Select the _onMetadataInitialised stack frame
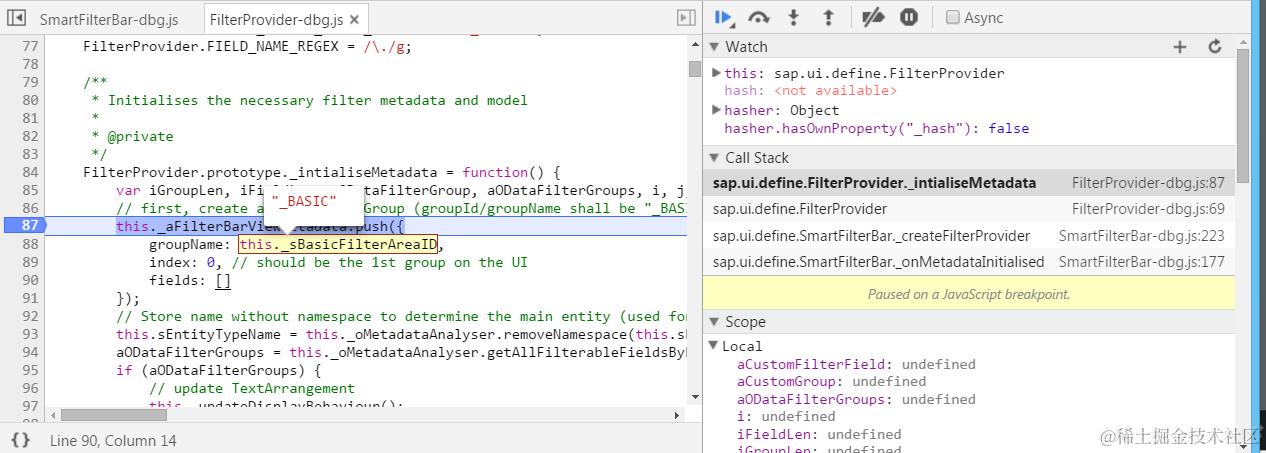 [969, 262]
